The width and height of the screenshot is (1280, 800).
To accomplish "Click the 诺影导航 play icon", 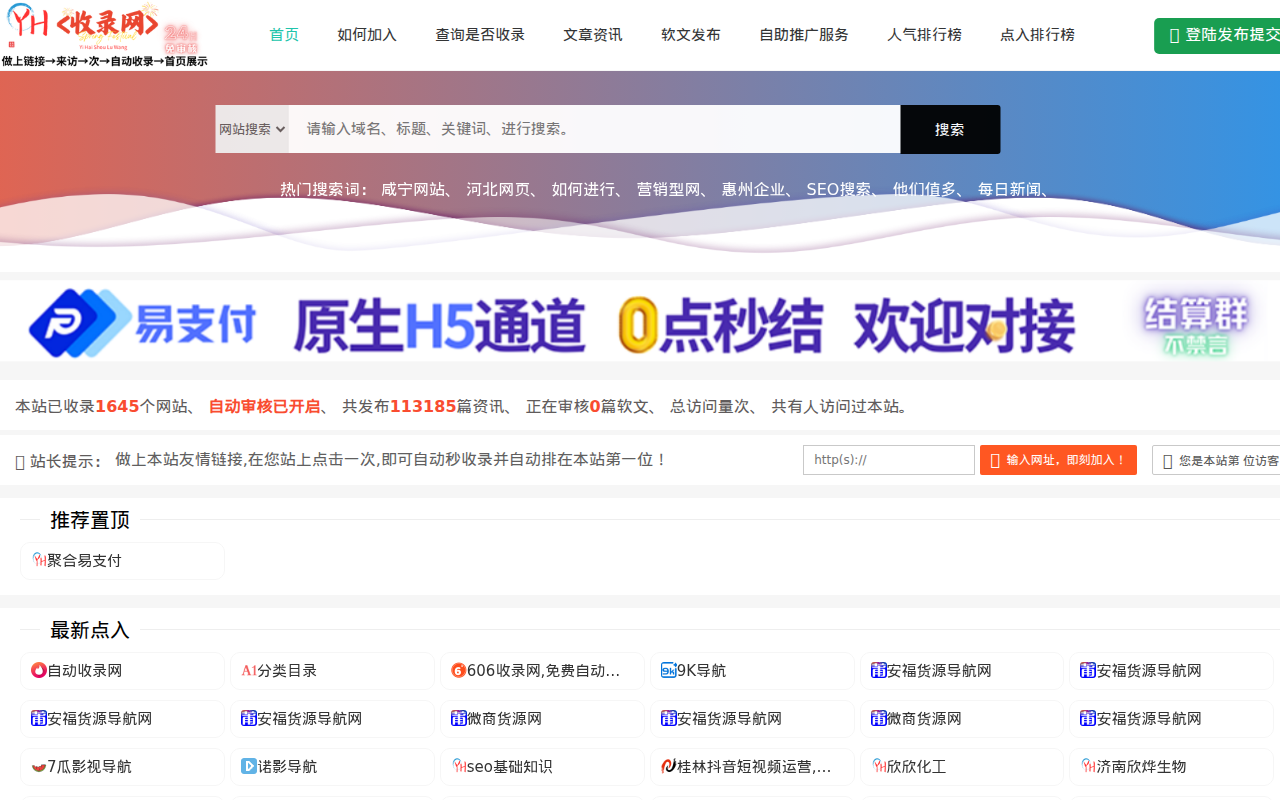I will pos(249,766).
